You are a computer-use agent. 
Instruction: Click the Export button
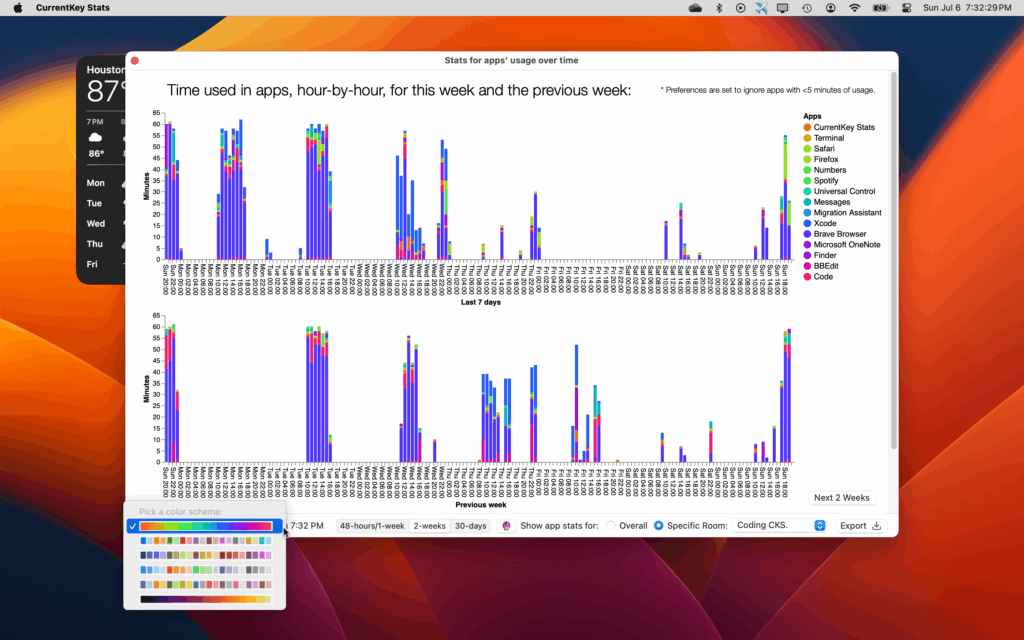point(858,525)
